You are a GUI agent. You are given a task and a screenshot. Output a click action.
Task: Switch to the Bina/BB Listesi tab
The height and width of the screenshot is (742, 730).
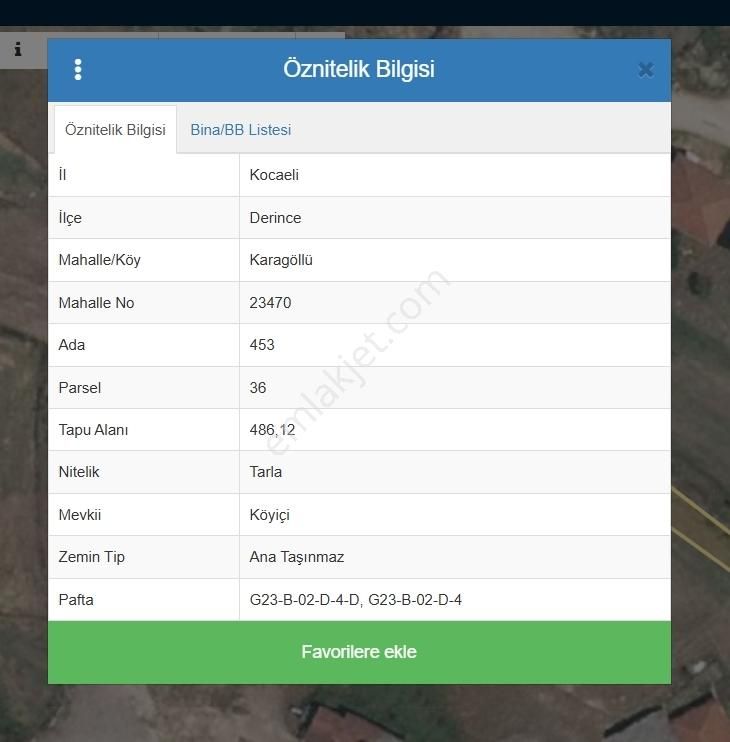coord(240,130)
